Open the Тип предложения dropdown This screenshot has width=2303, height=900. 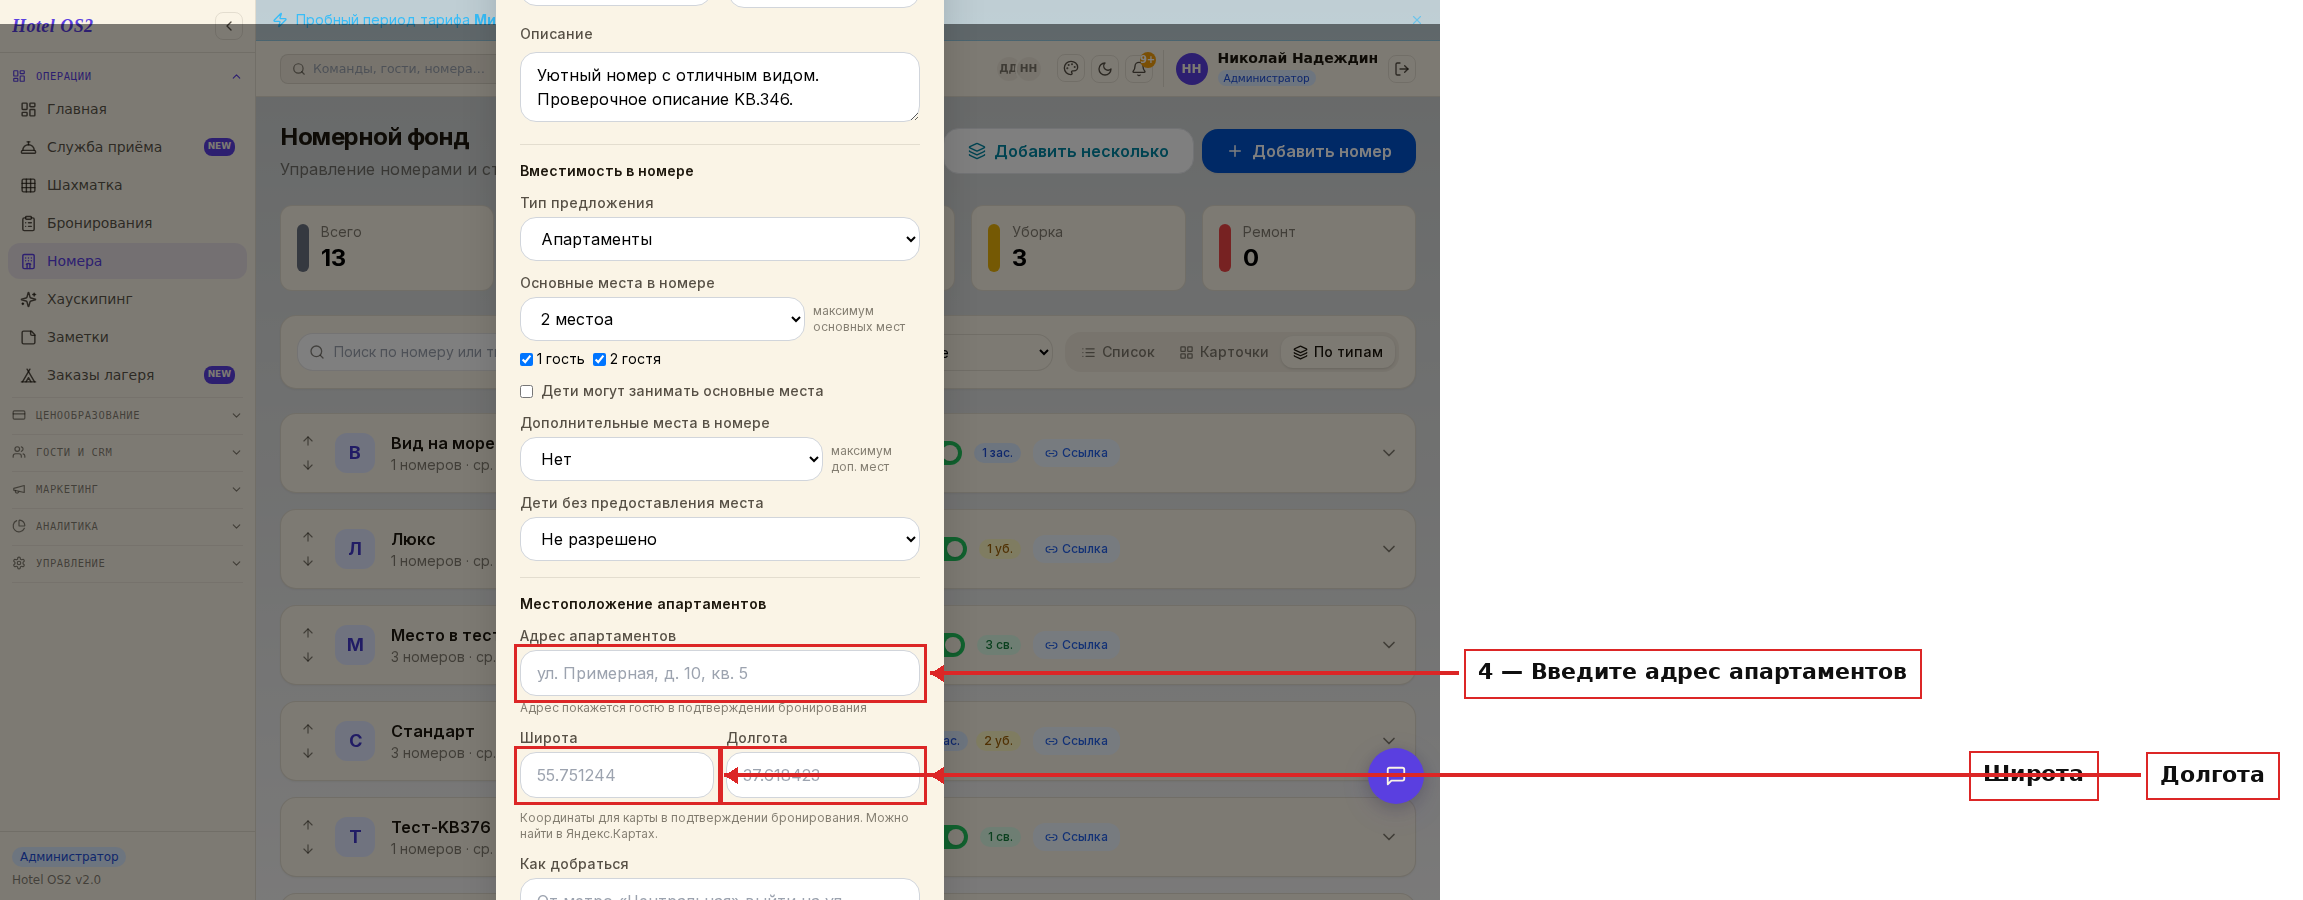tap(720, 239)
